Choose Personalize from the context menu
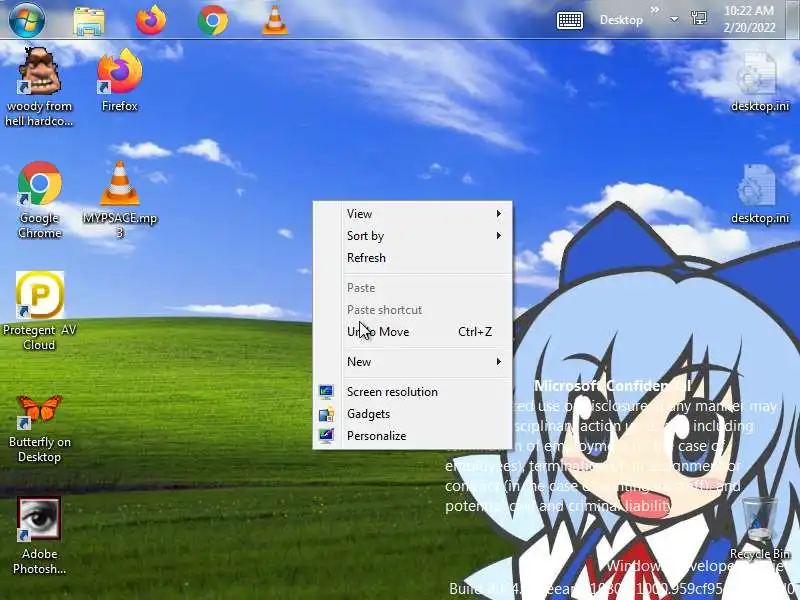This screenshot has width=800, height=600. 412,436
